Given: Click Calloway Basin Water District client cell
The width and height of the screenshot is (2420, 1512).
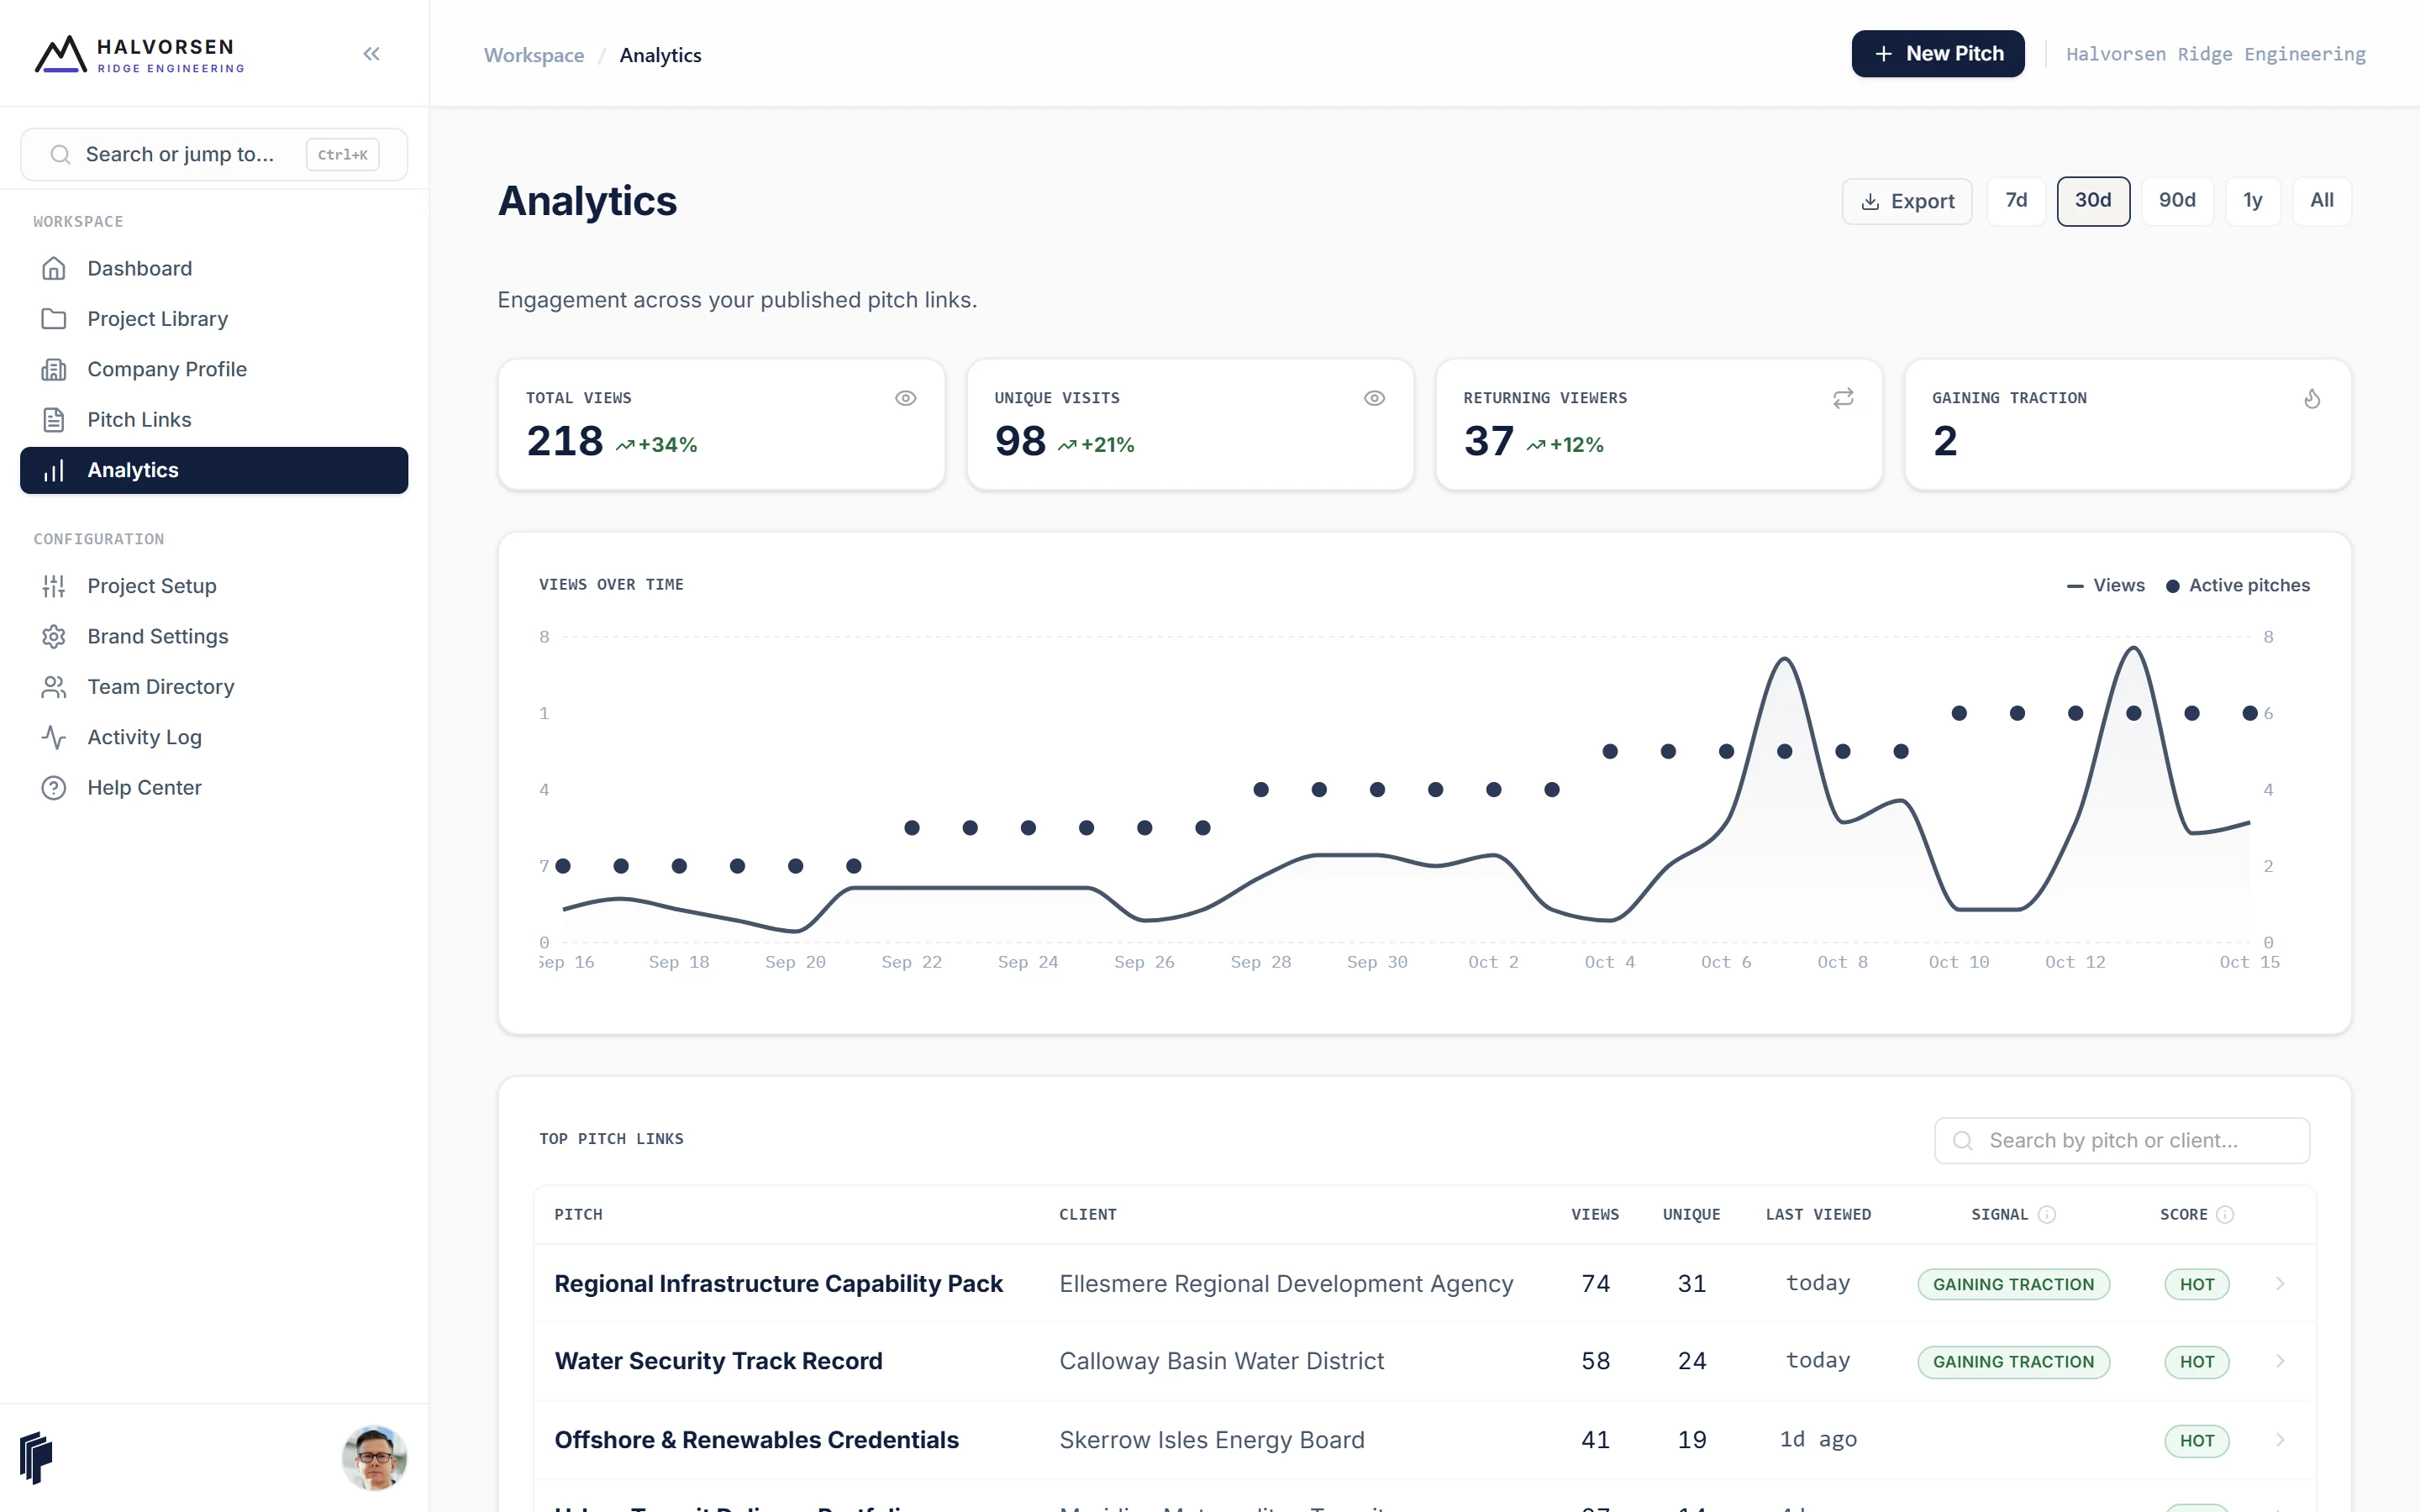Looking at the screenshot, I should (x=1221, y=1361).
